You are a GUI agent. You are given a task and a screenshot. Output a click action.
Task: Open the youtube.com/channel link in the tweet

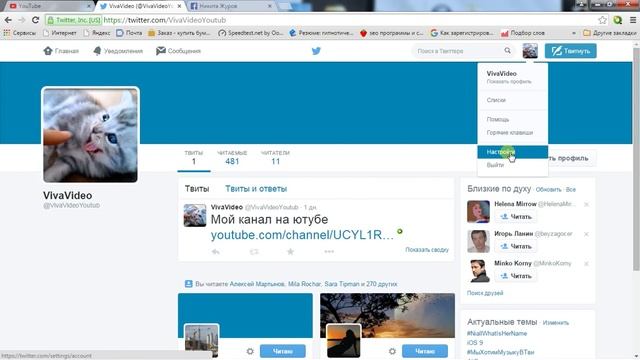coord(302,235)
